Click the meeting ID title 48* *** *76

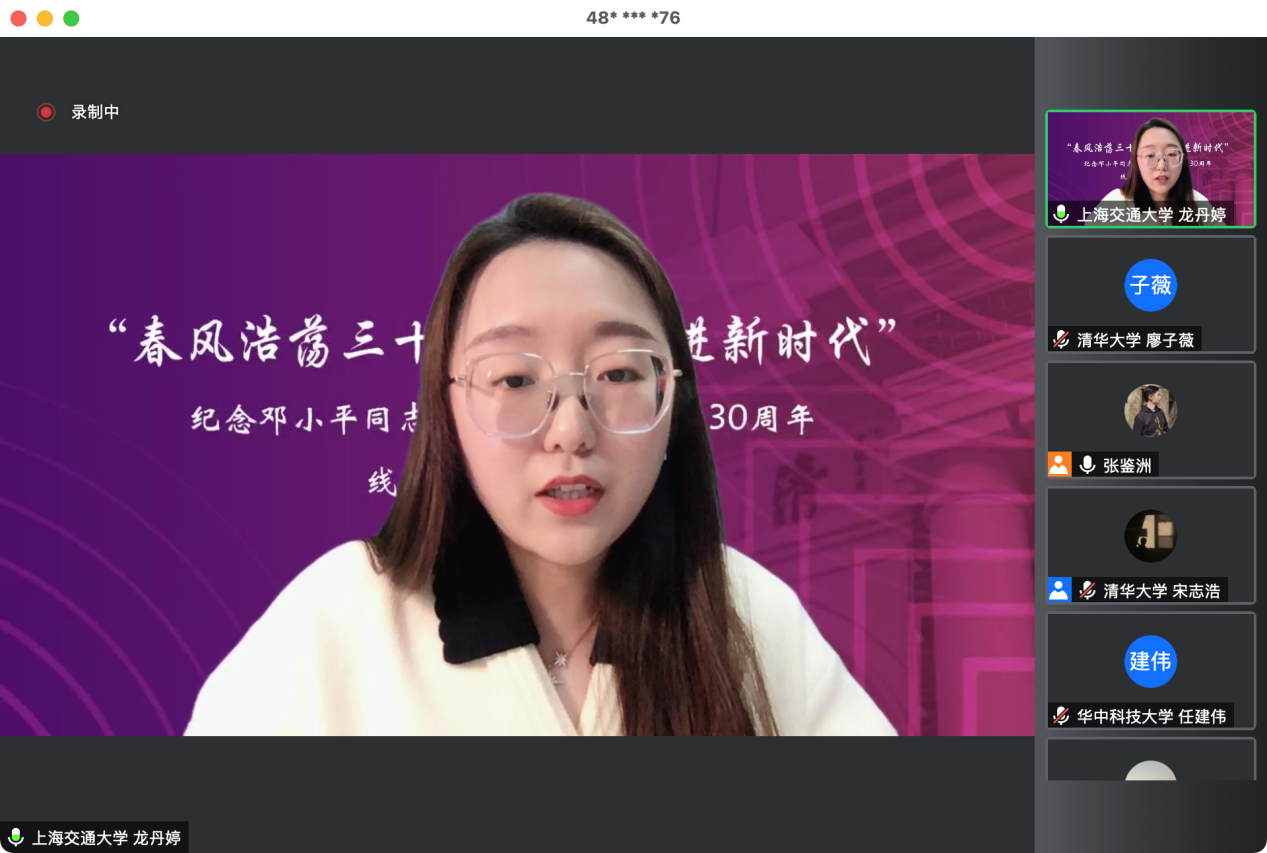pyautogui.click(x=633, y=18)
